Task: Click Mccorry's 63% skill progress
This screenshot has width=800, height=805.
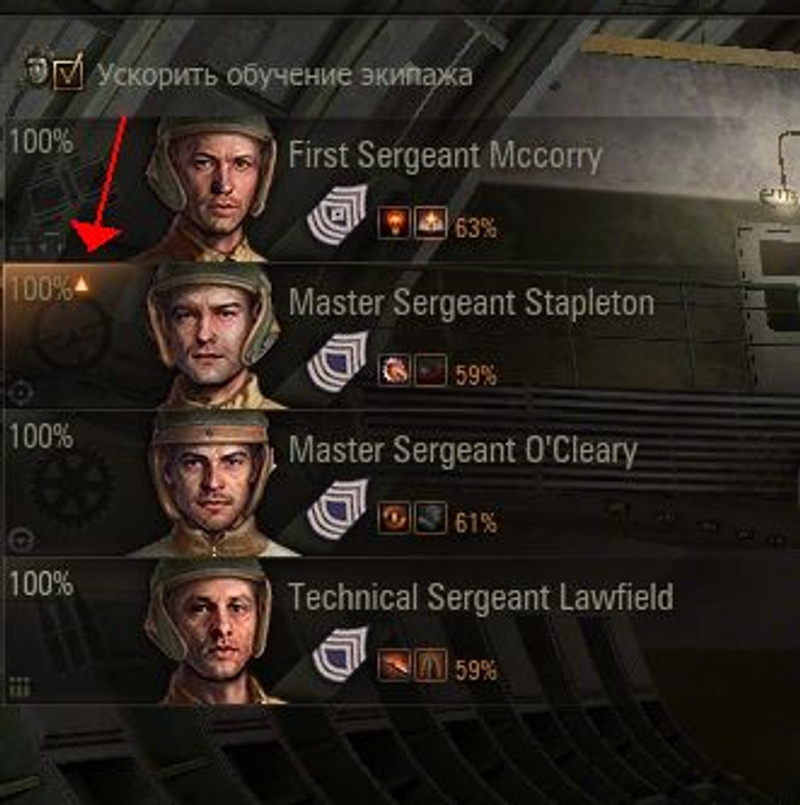Action: 475,227
